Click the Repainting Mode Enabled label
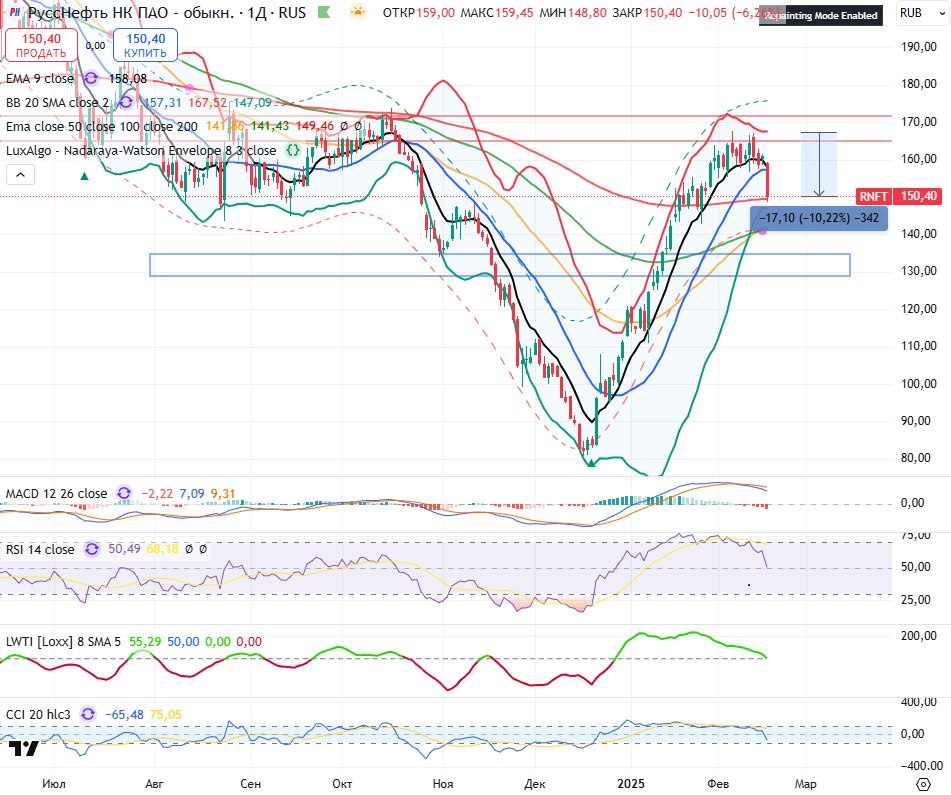Viewport: 951px width, 795px height. click(x=821, y=16)
